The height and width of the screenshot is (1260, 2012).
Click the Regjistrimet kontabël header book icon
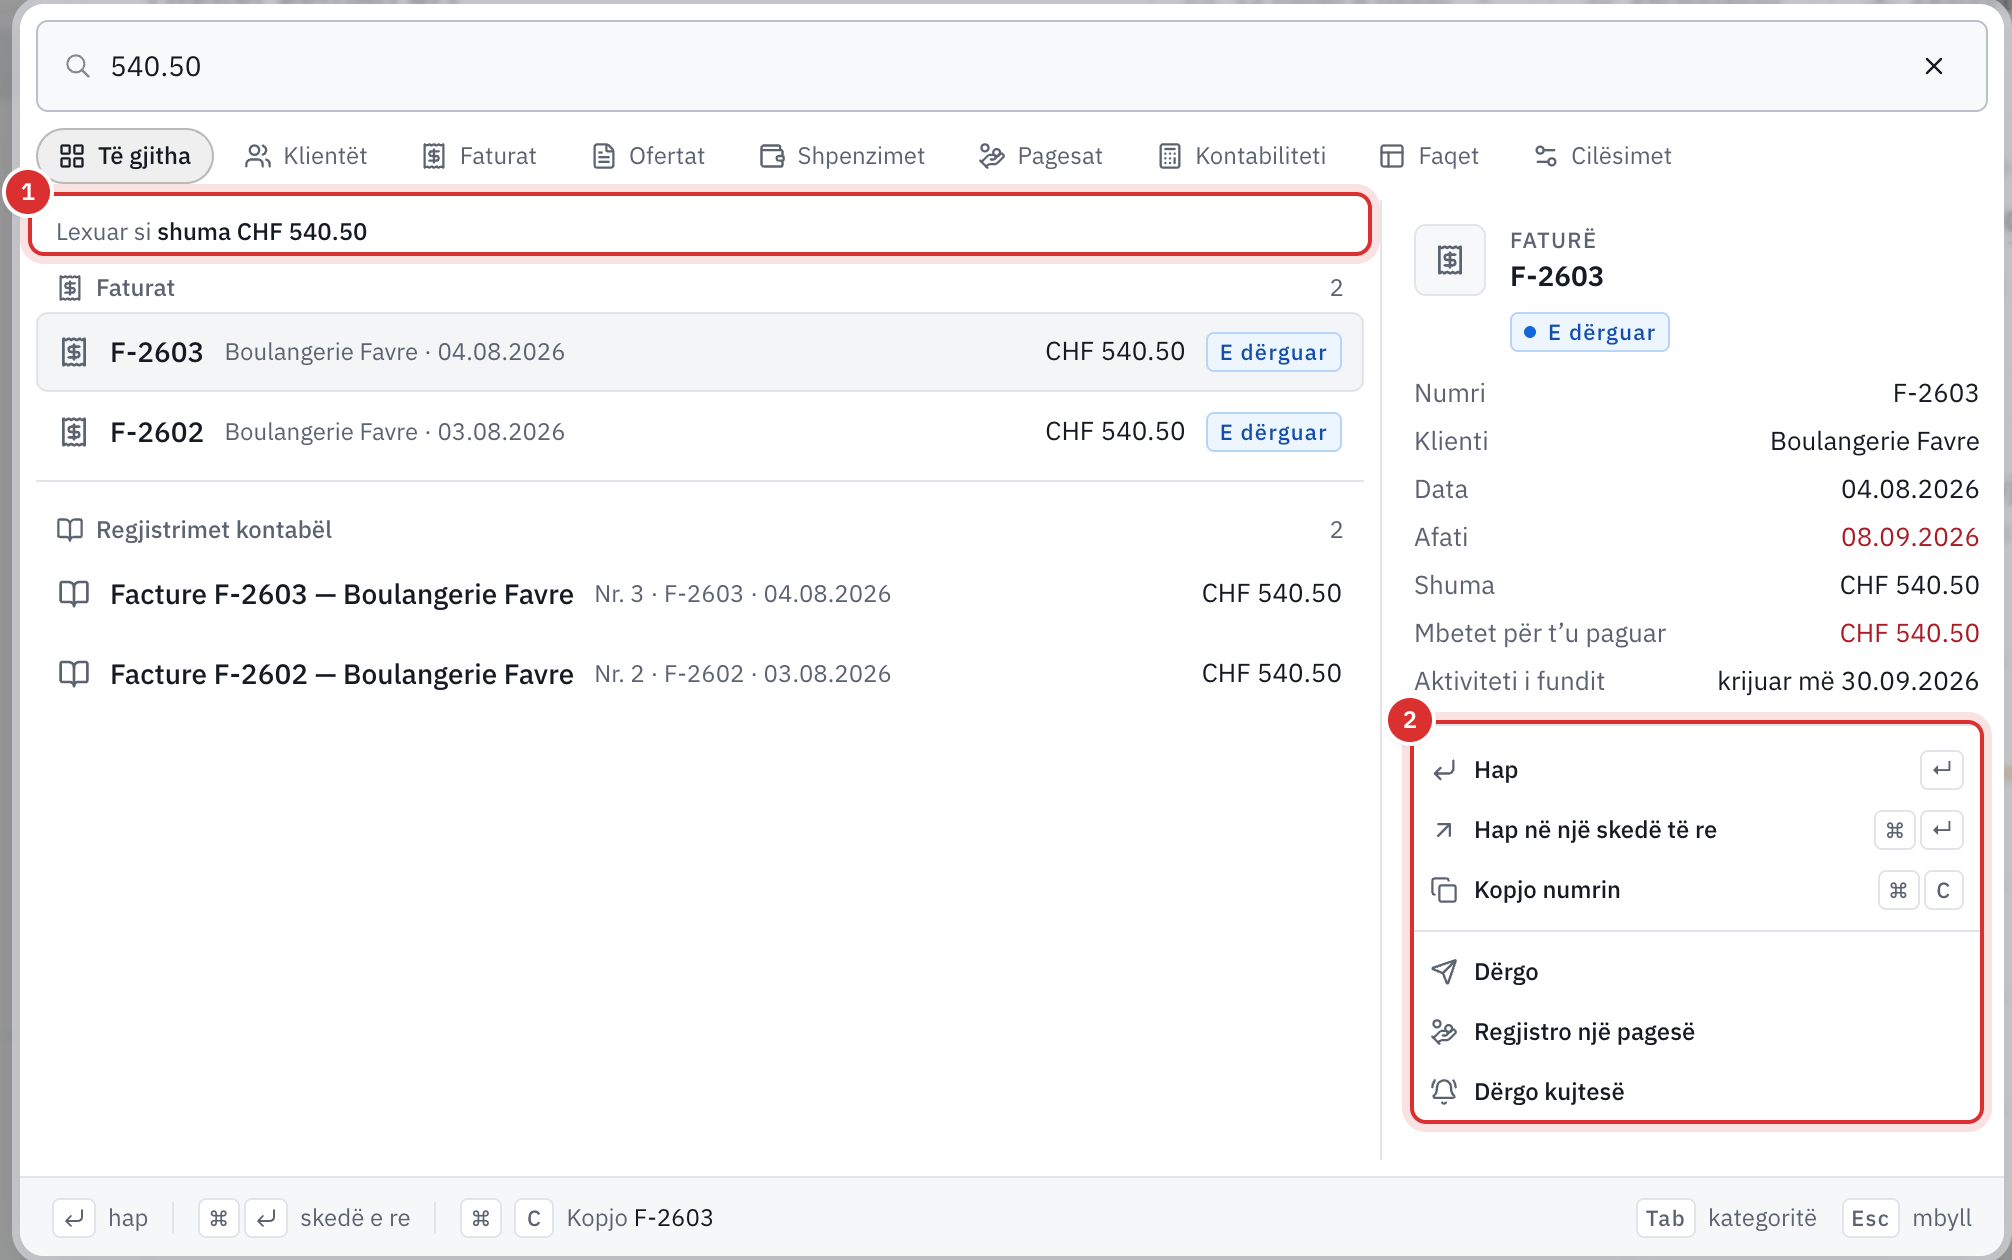click(x=70, y=530)
